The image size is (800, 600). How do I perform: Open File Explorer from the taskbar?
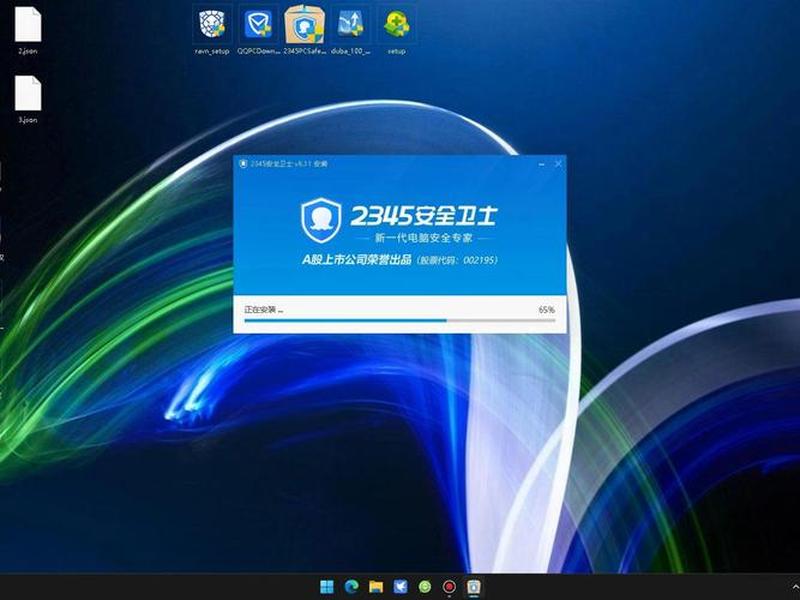(x=376, y=587)
